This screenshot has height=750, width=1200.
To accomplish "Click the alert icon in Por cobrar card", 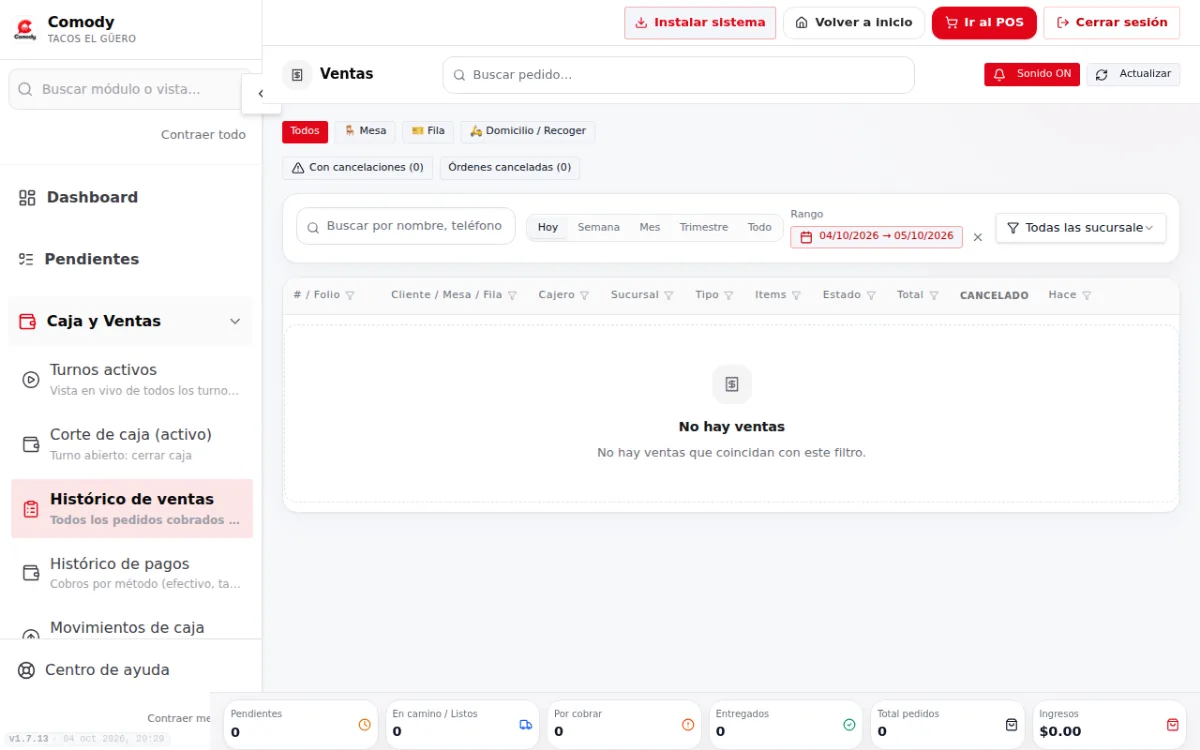I will pyautogui.click(x=688, y=725).
